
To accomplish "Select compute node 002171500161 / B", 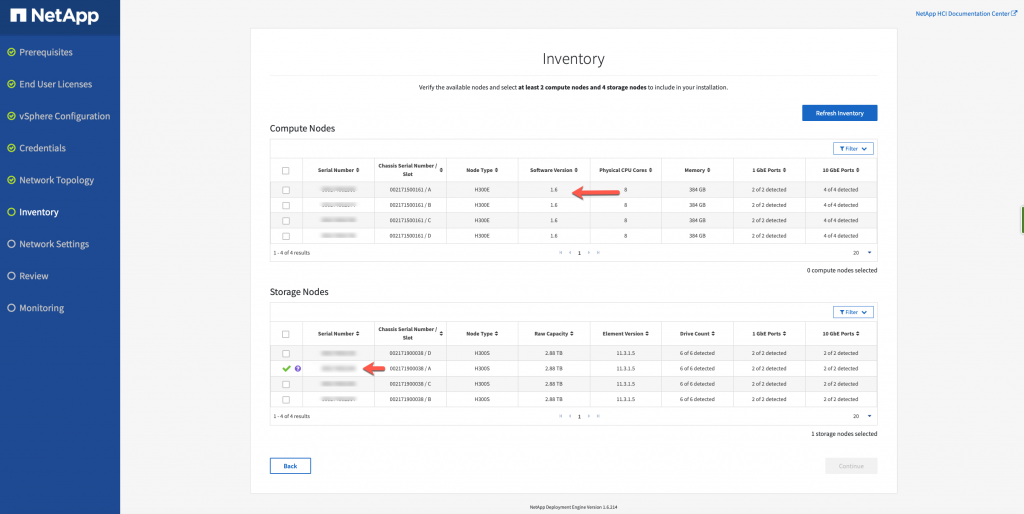I will 285,205.
